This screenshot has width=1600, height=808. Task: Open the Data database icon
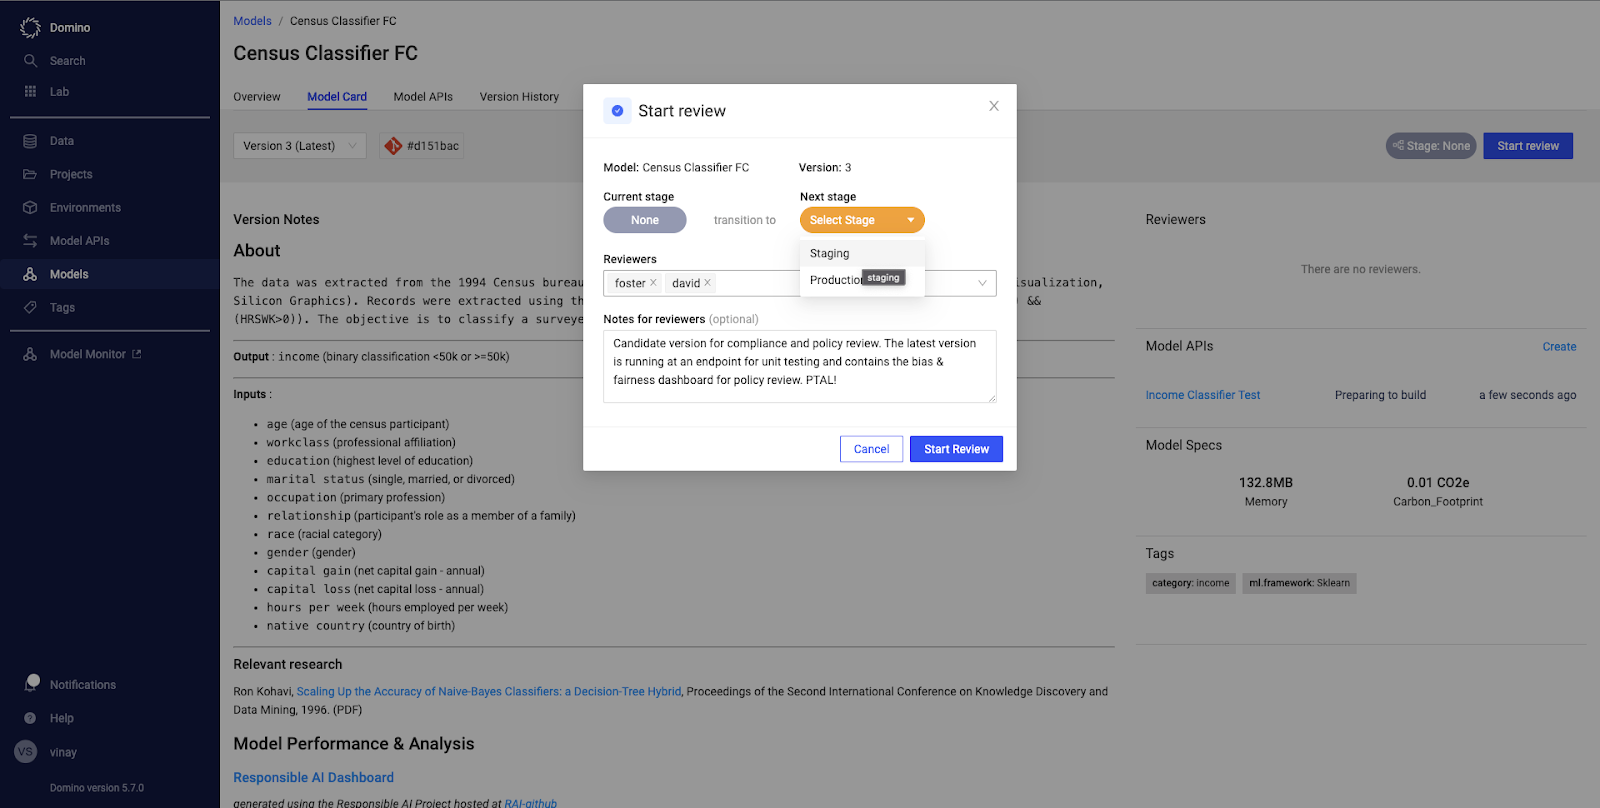pos(30,141)
